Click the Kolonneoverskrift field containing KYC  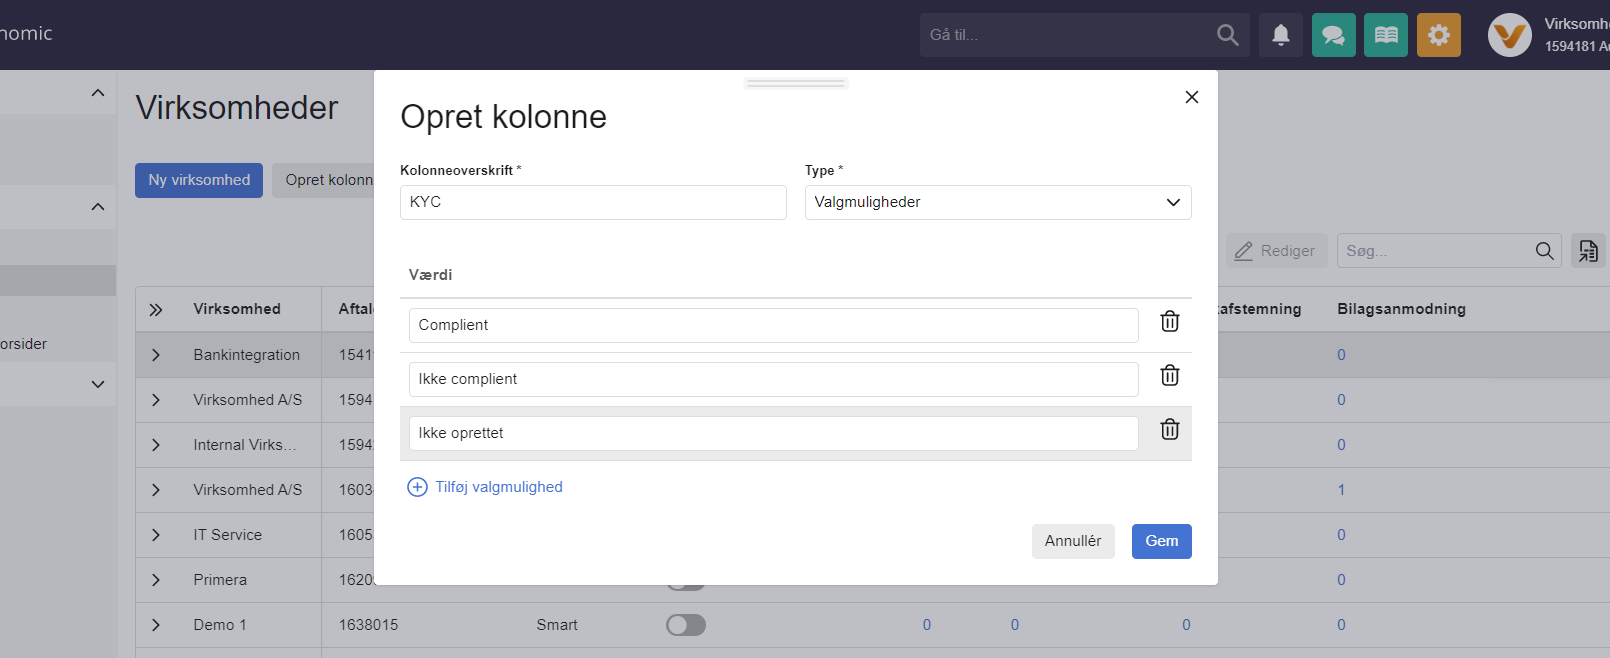pyautogui.click(x=592, y=202)
